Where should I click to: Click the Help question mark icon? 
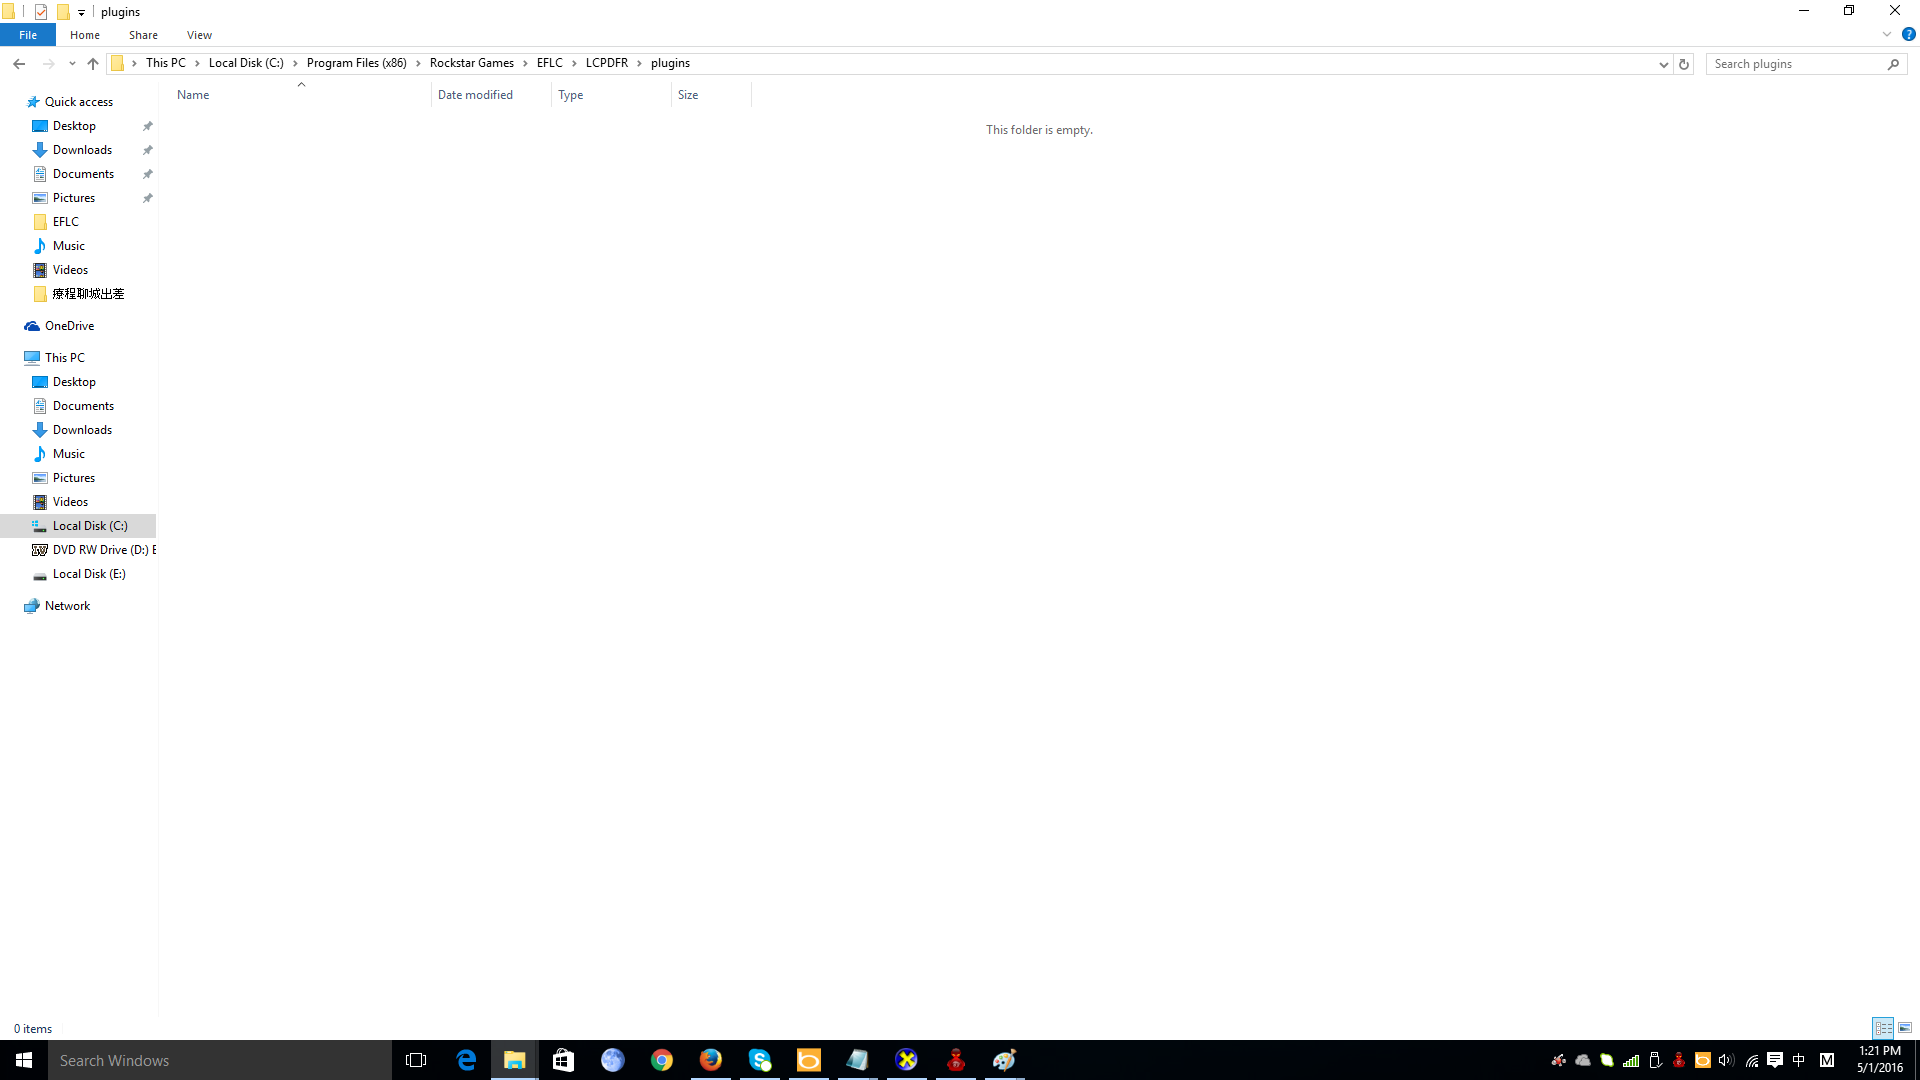point(1908,34)
